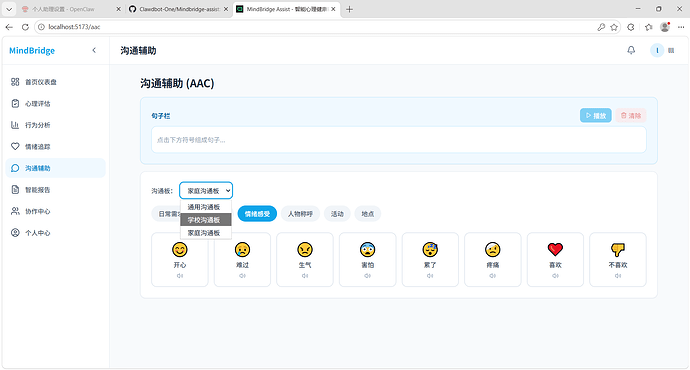Add the 累了 tired emoji symbol
Viewport: 690px width, 370px height.
click(x=430, y=260)
